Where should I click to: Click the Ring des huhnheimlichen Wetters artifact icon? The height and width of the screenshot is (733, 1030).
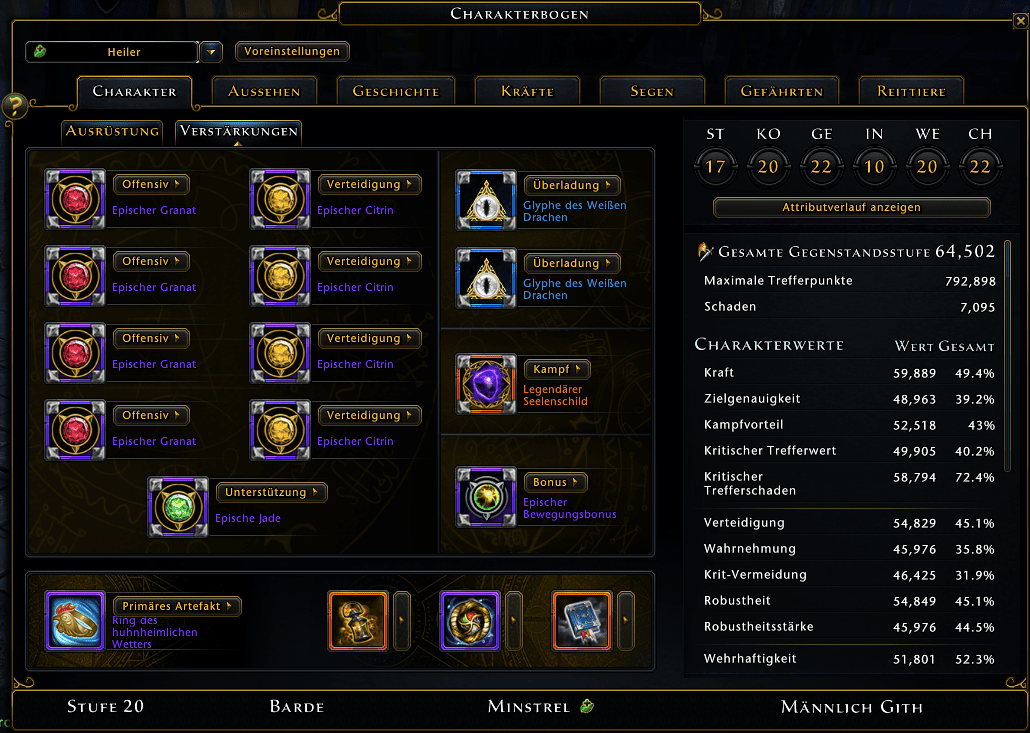coord(75,621)
